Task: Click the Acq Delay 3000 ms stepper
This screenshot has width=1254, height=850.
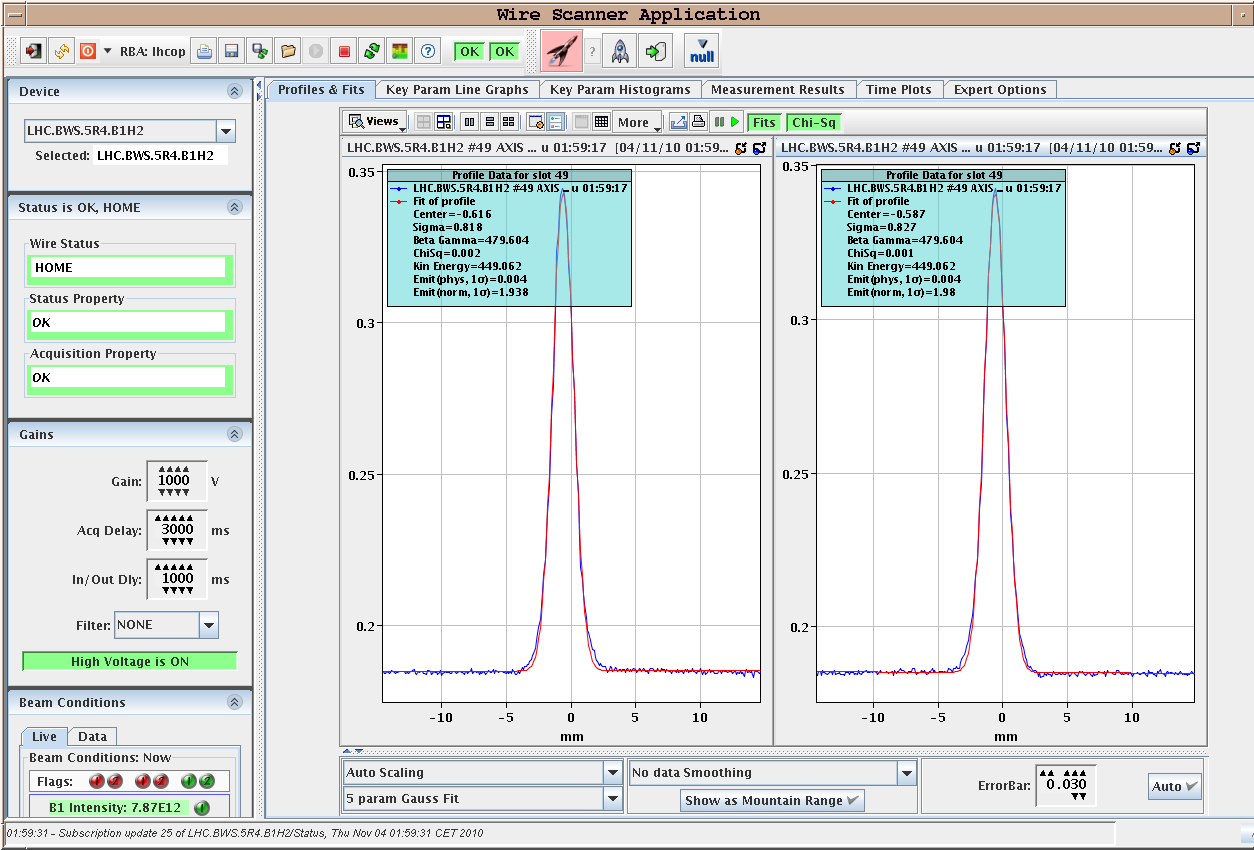Action: (x=177, y=530)
